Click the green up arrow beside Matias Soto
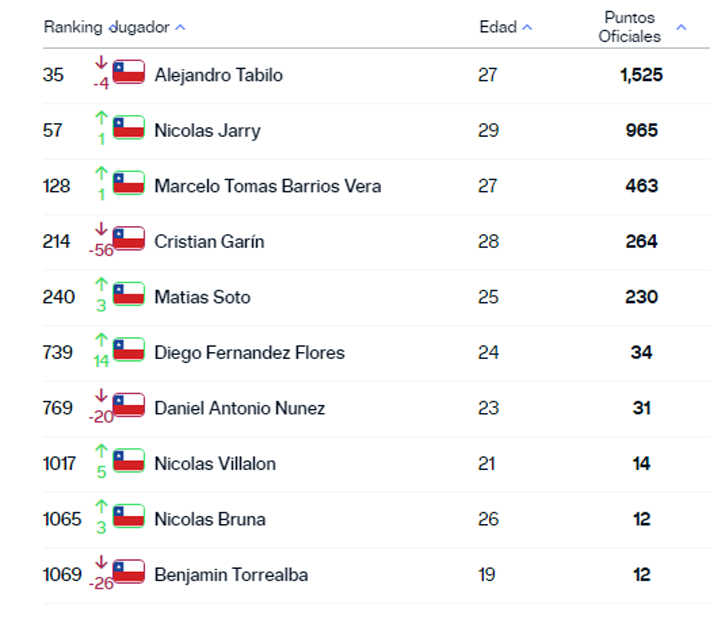The width and height of the screenshot is (710, 623). (x=101, y=287)
